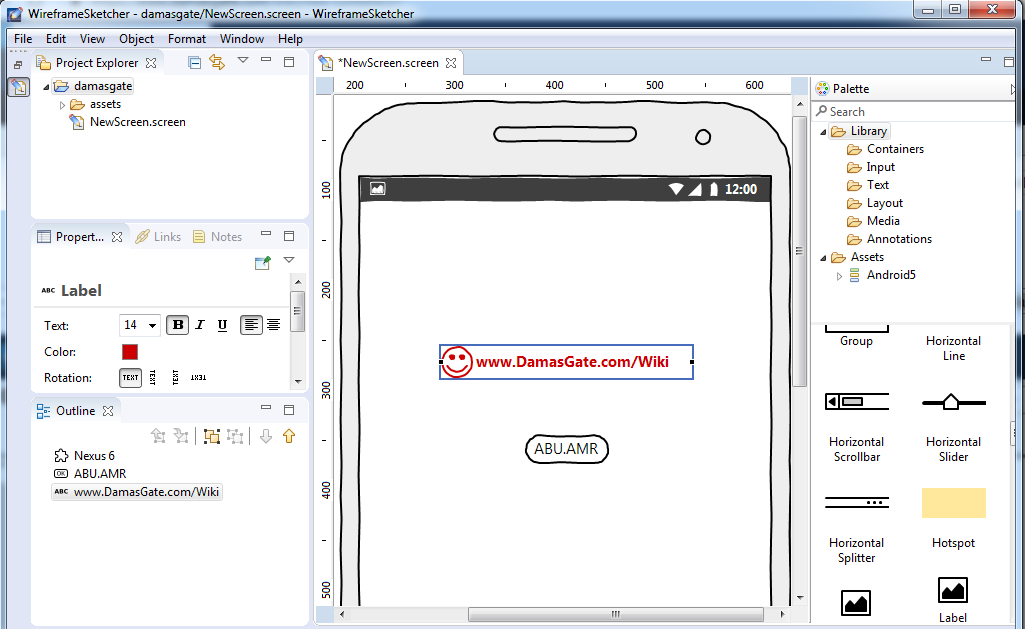Click the Properties panel vertical scrollbar
Screen dimensions: 1025x629
[298, 312]
